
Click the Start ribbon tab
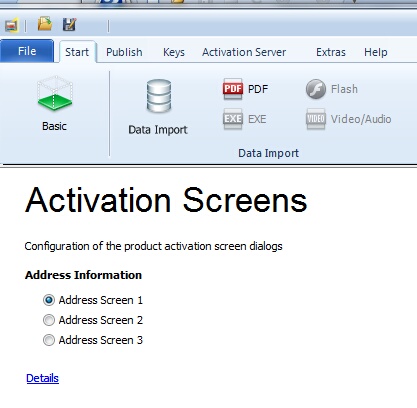click(77, 52)
